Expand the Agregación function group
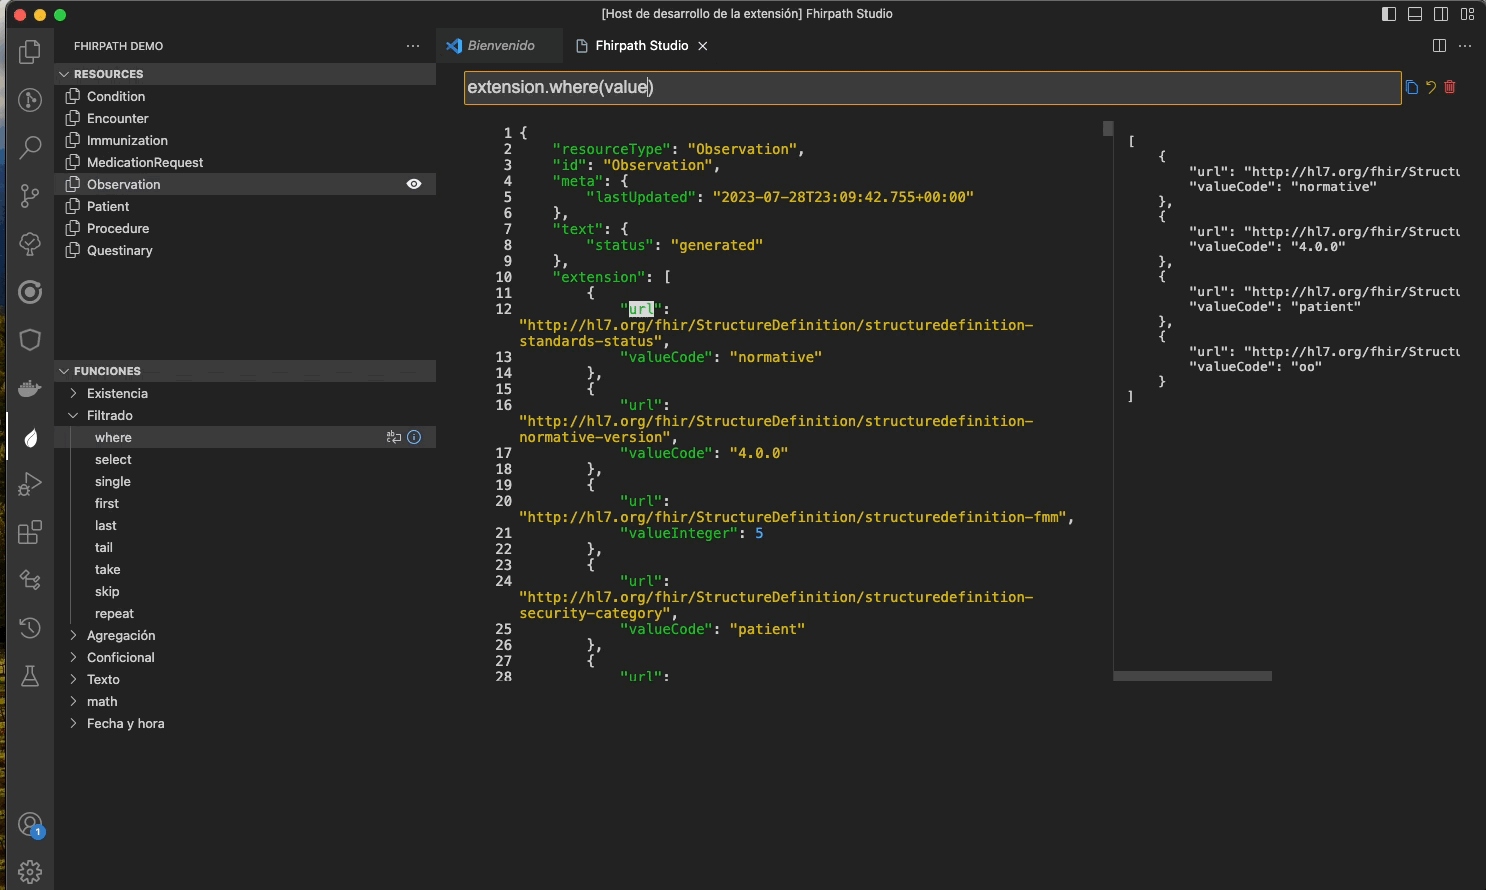 tap(245, 635)
